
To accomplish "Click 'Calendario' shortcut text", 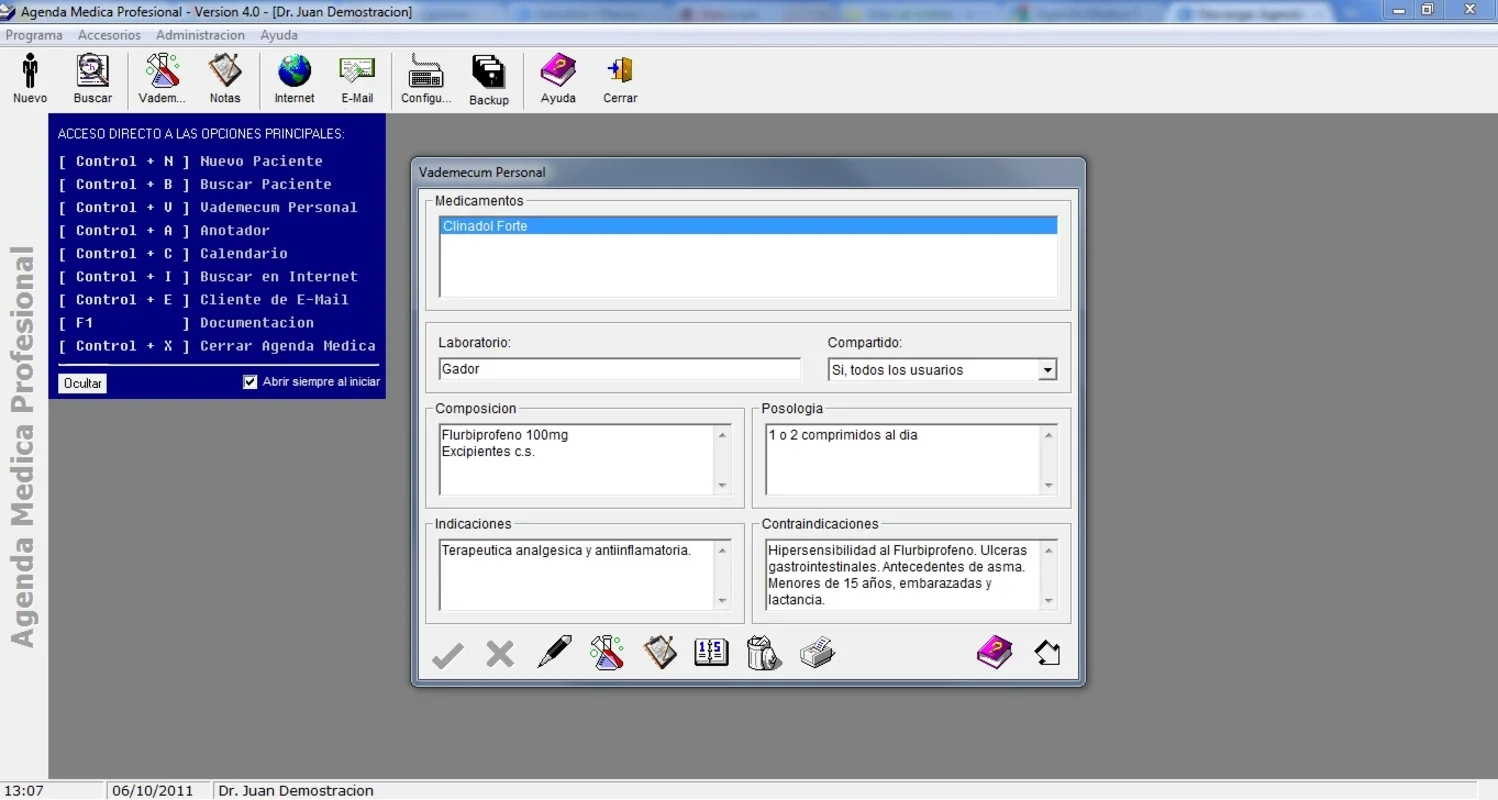I will 244,253.
